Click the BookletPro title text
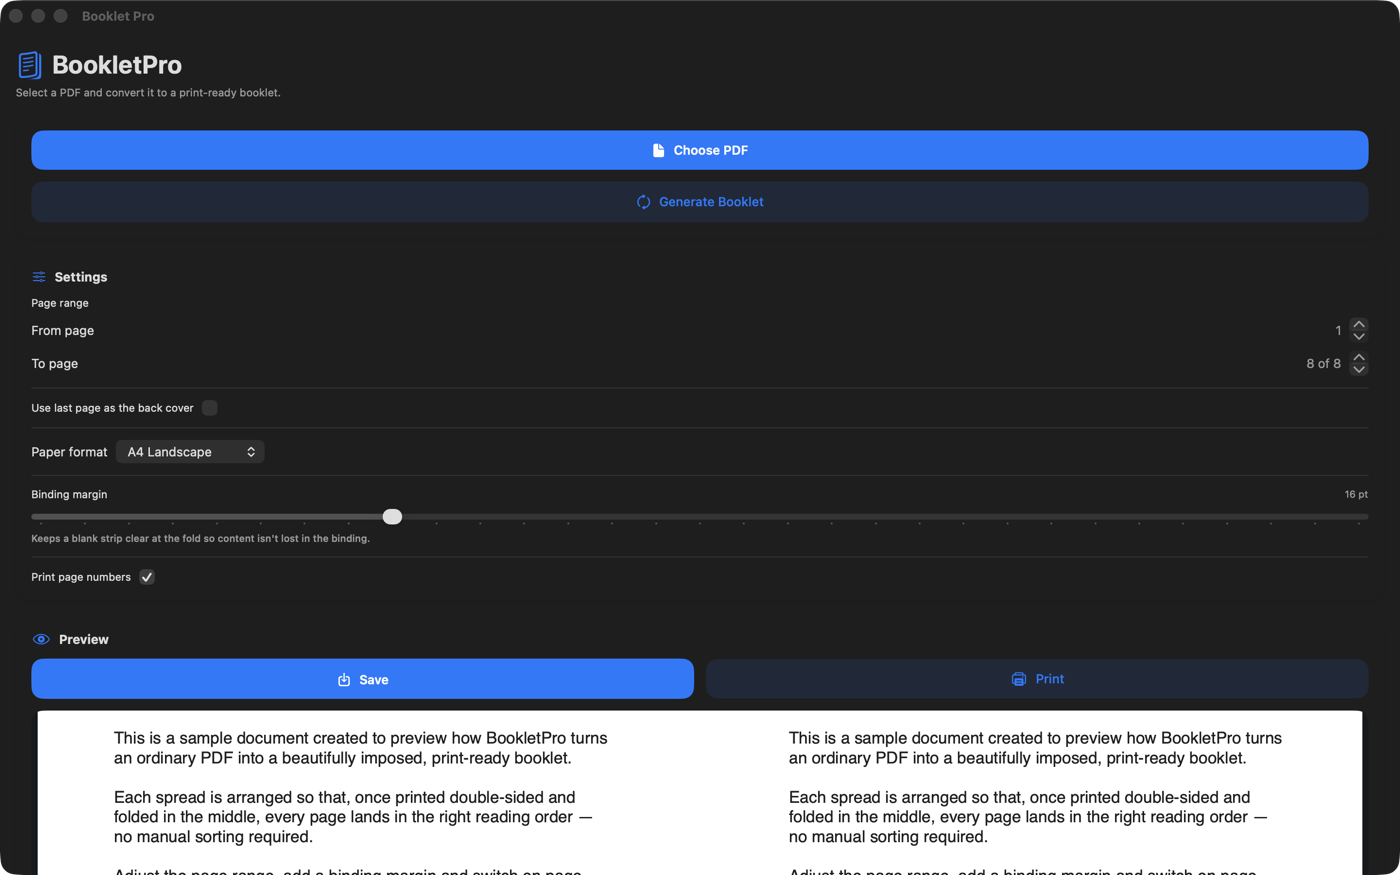Screen dimensions: 1400x875 point(117,65)
